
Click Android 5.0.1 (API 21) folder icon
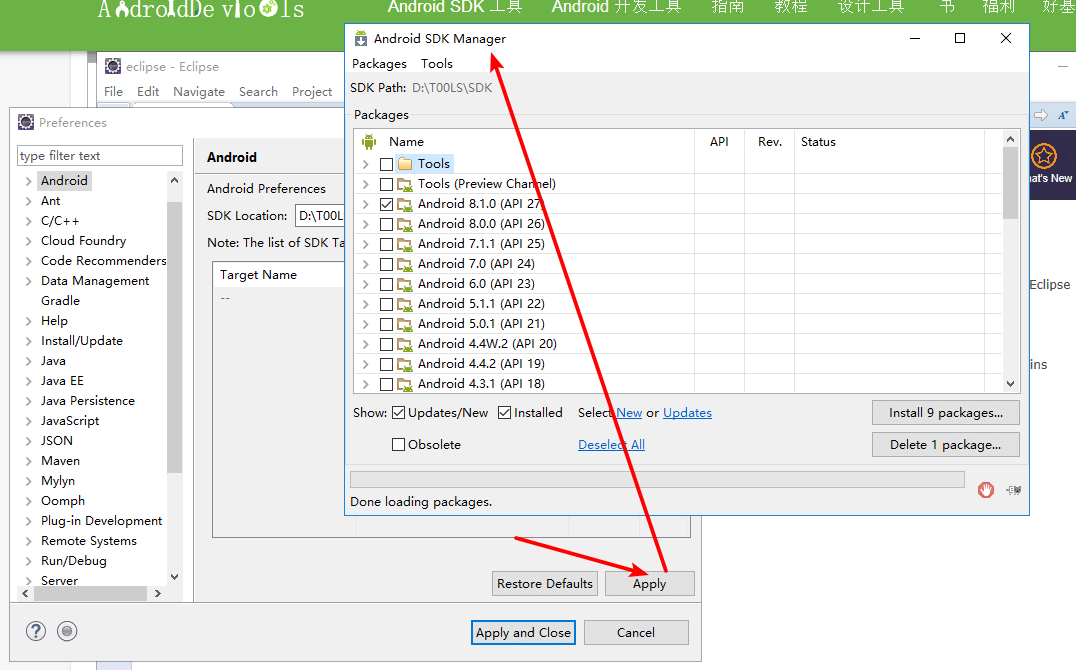pyautogui.click(x=405, y=324)
